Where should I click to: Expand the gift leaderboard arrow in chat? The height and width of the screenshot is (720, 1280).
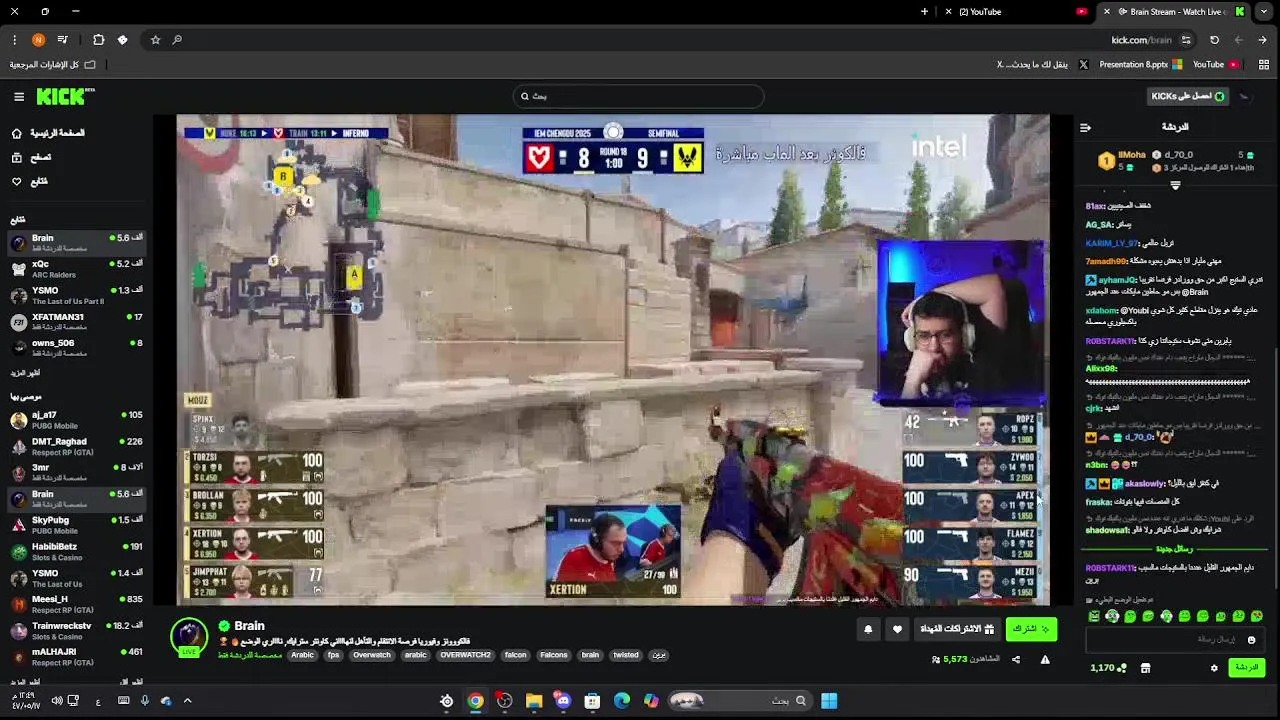(1175, 185)
